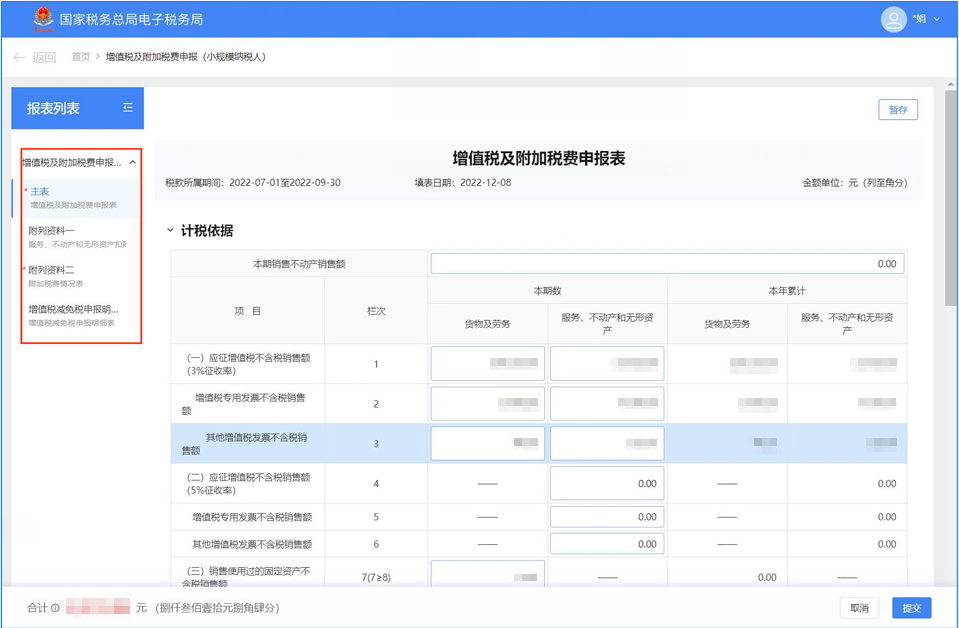Go to 首页 in the breadcrumb

tap(81, 57)
